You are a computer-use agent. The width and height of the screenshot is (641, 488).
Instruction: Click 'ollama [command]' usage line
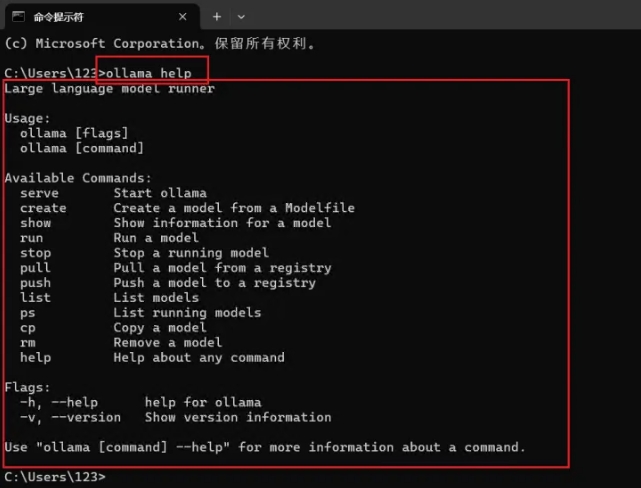[x=82, y=148]
